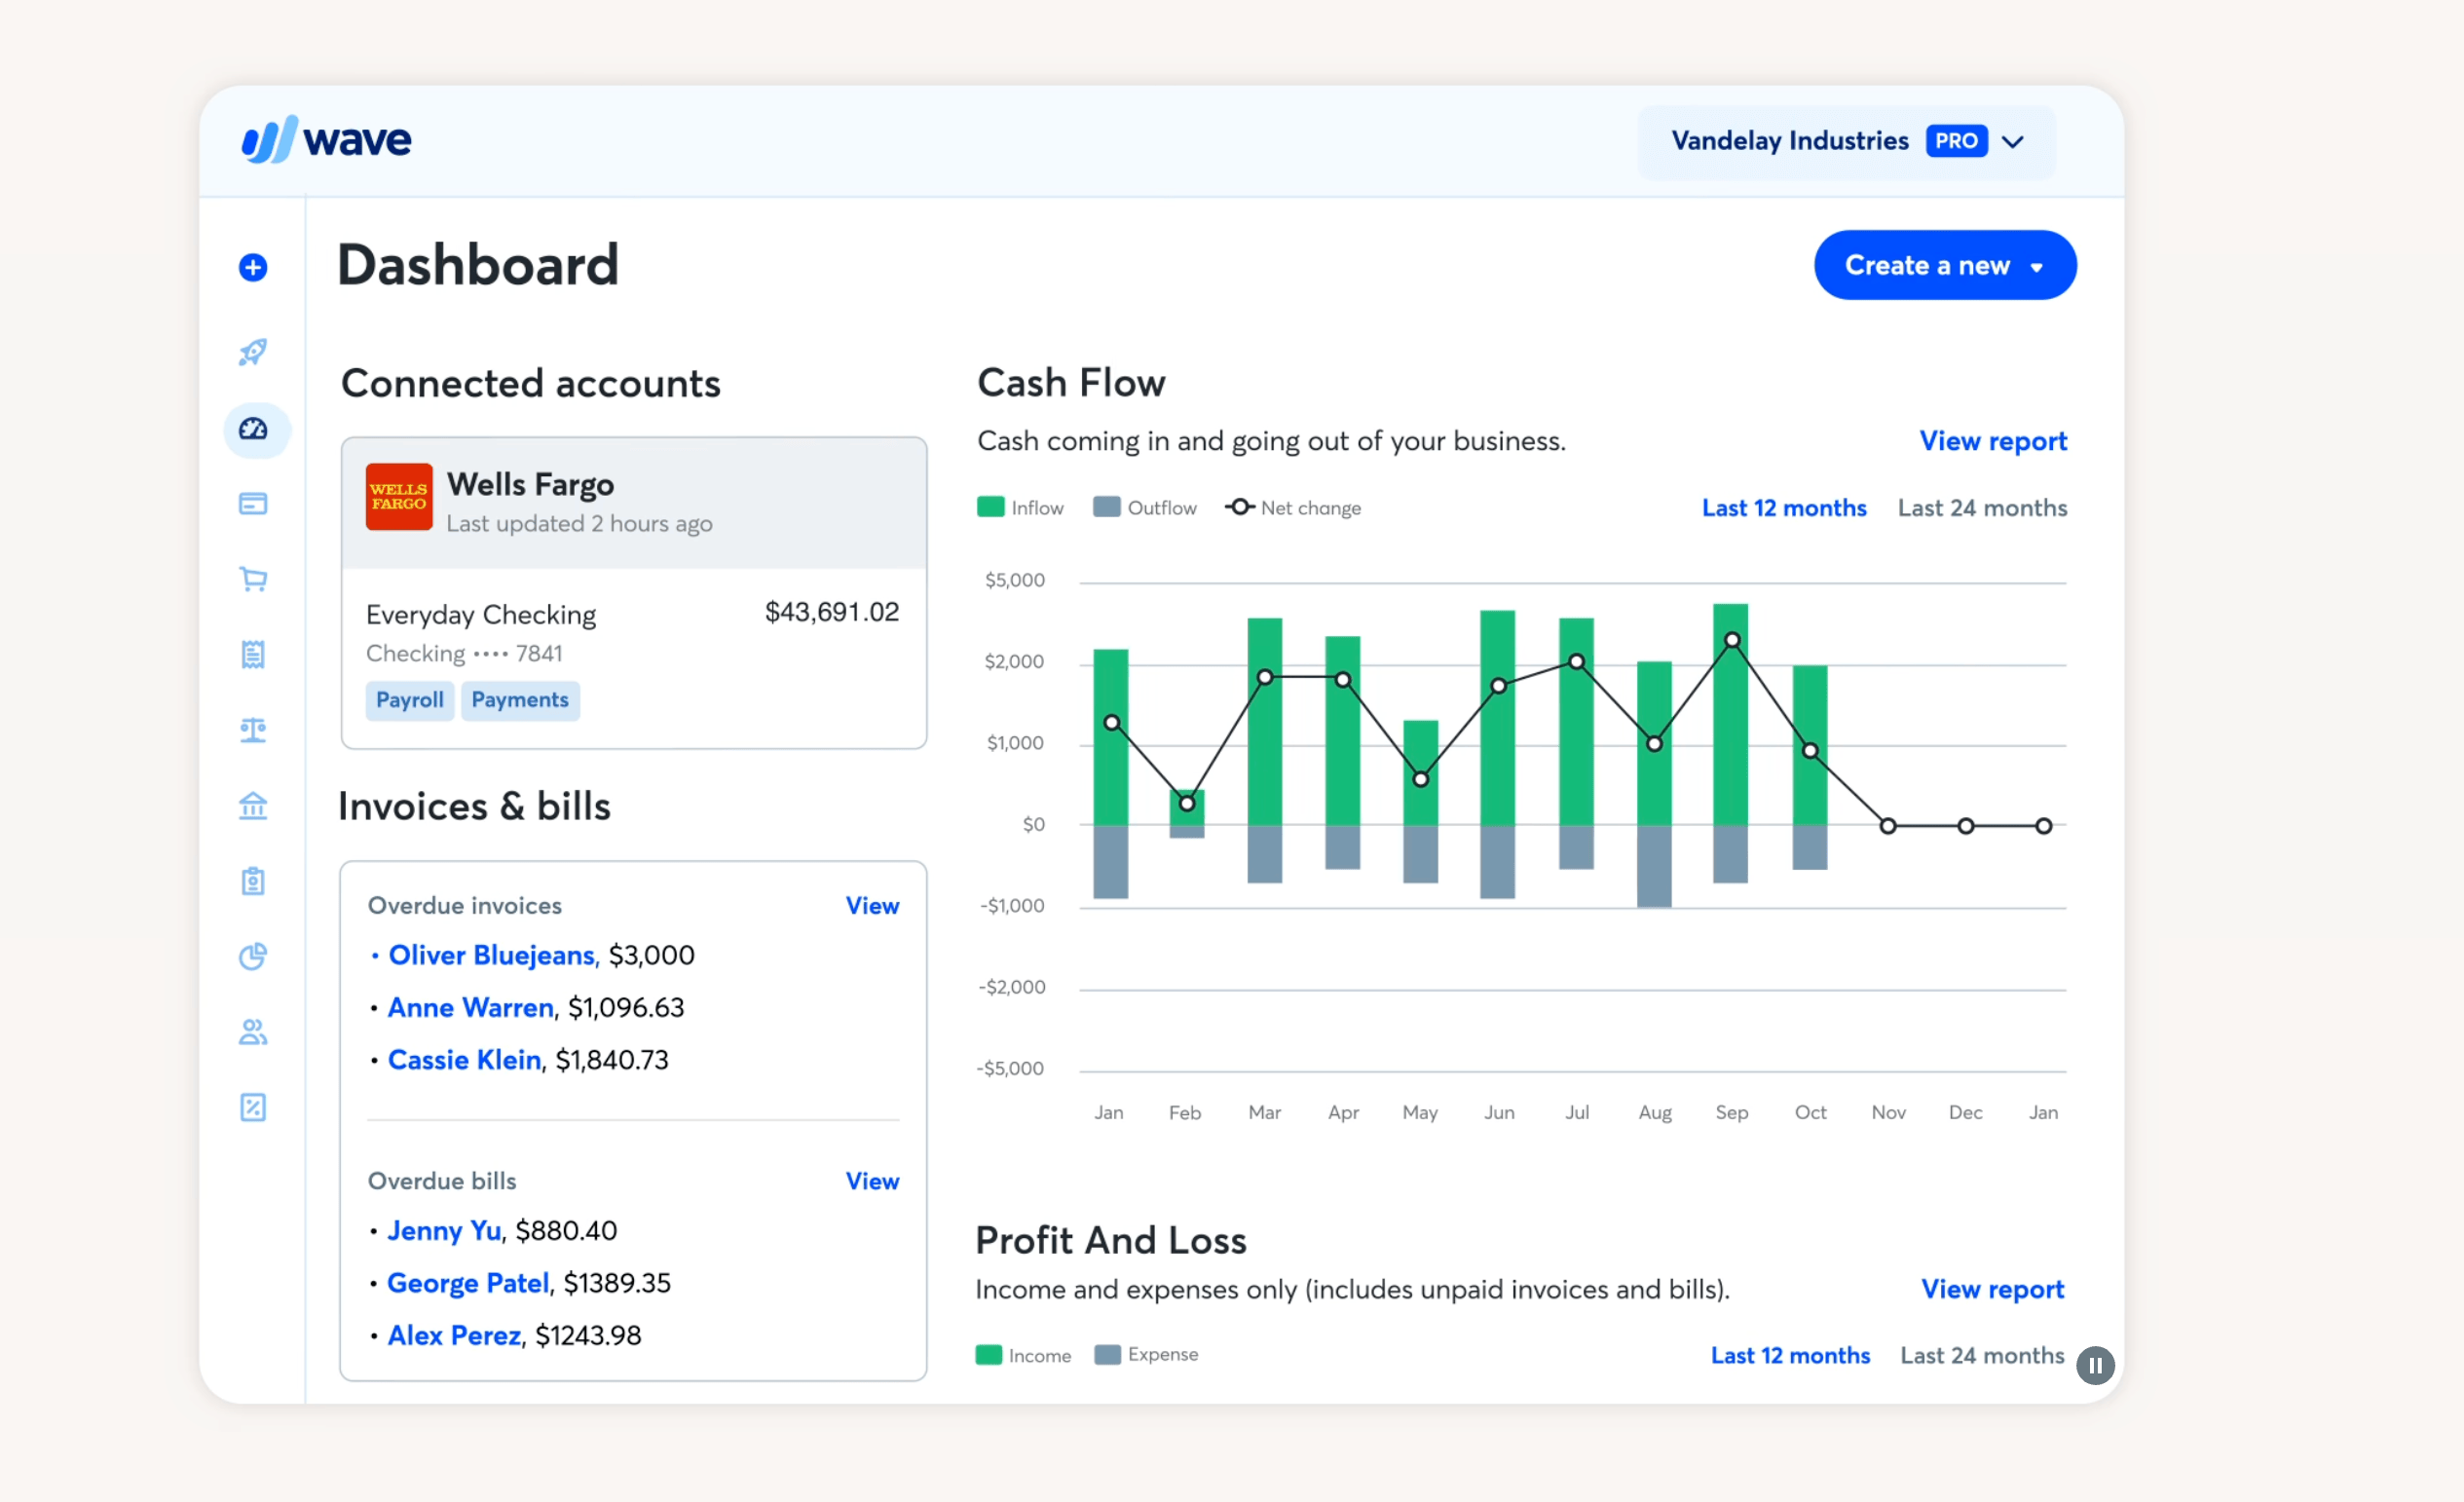
Task: Toggle the Net change legend item
Action: point(1292,507)
